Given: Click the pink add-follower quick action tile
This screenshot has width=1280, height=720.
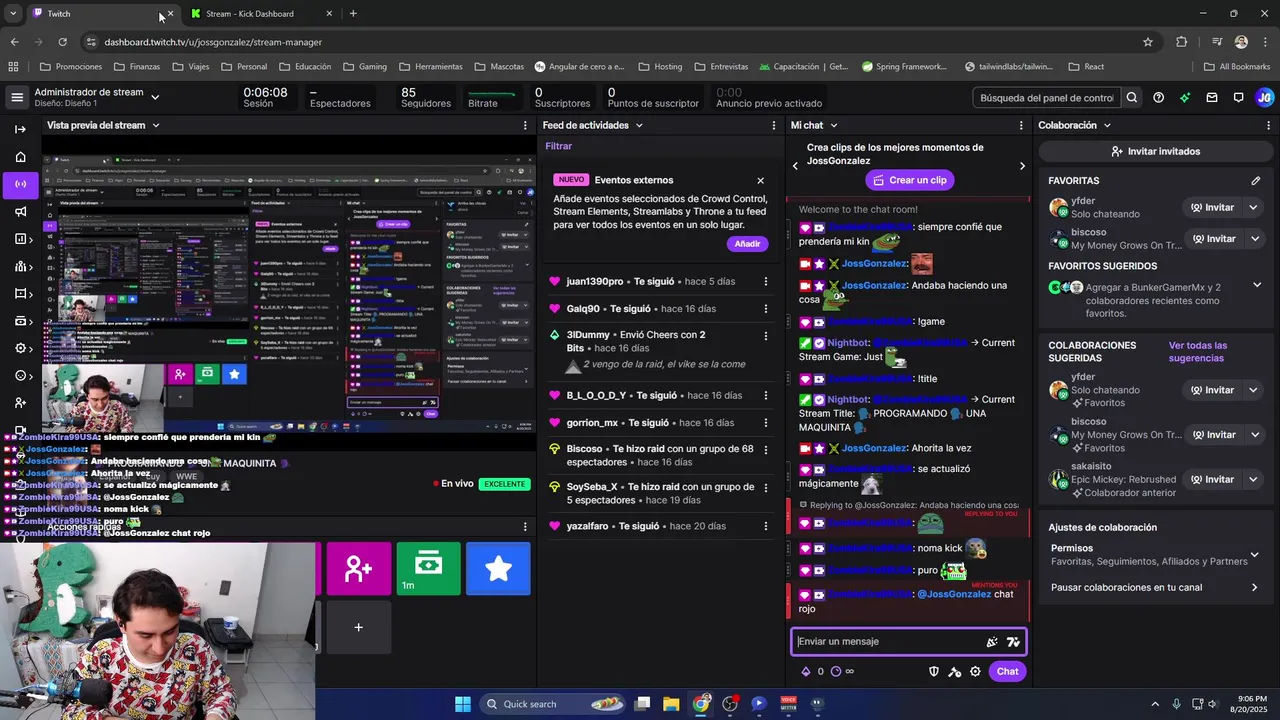Looking at the screenshot, I should click(358, 568).
